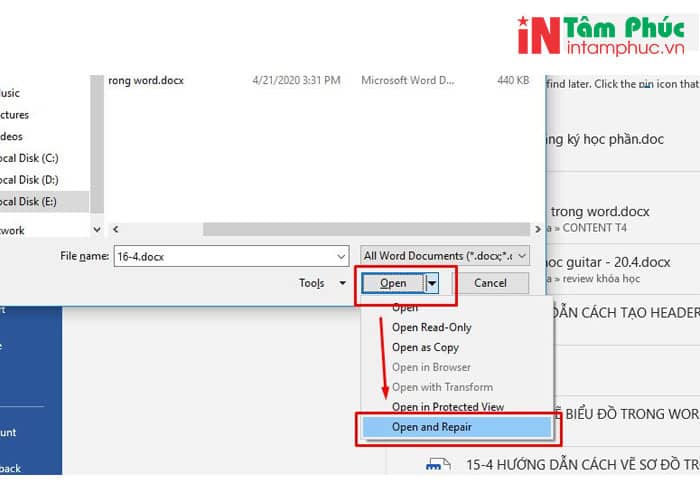700x500 pixels.
Task: Click the file list horizontal scrollbar thumb
Action: 366,229
